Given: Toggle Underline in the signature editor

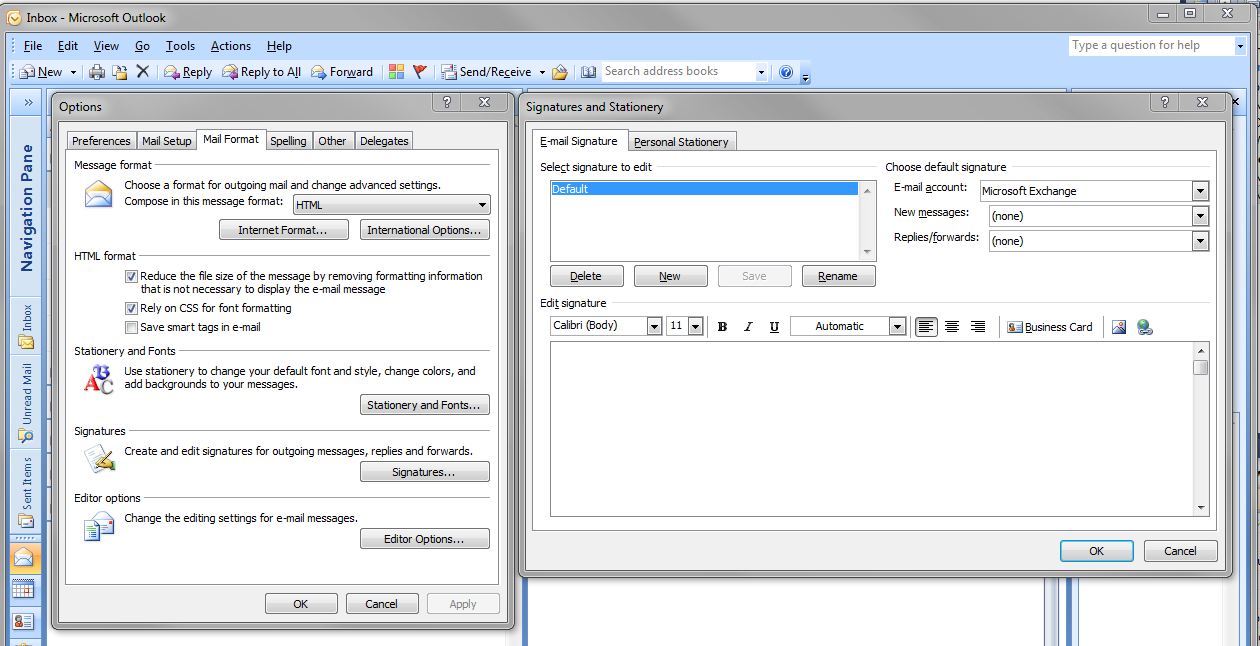Looking at the screenshot, I should [x=774, y=327].
